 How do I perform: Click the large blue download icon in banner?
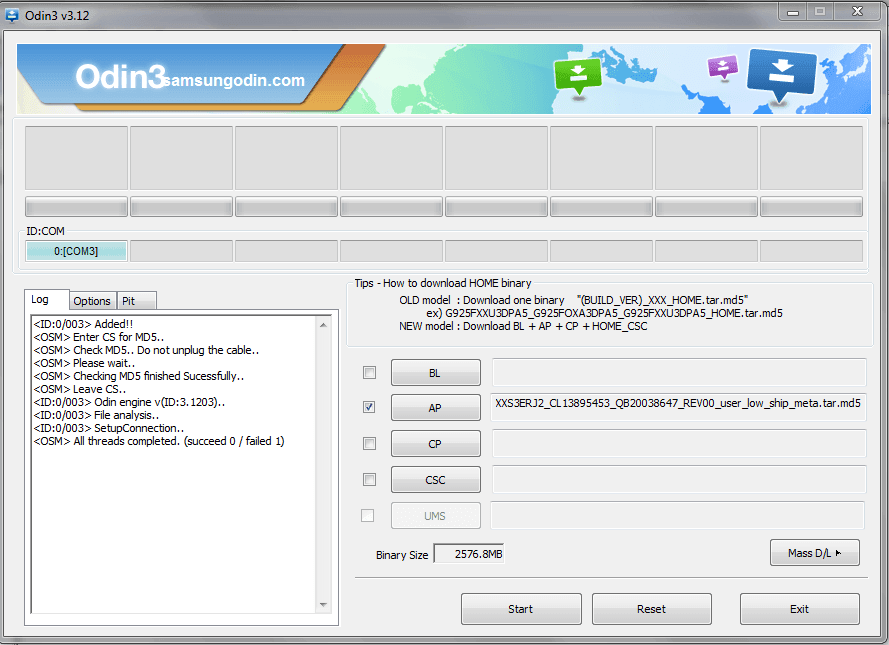[782, 74]
